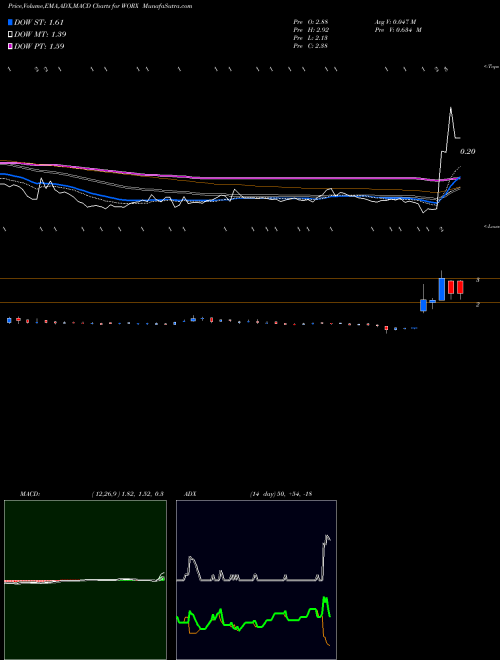Click the 'Avg V: 0.047 M' value

[x=395, y=22]
